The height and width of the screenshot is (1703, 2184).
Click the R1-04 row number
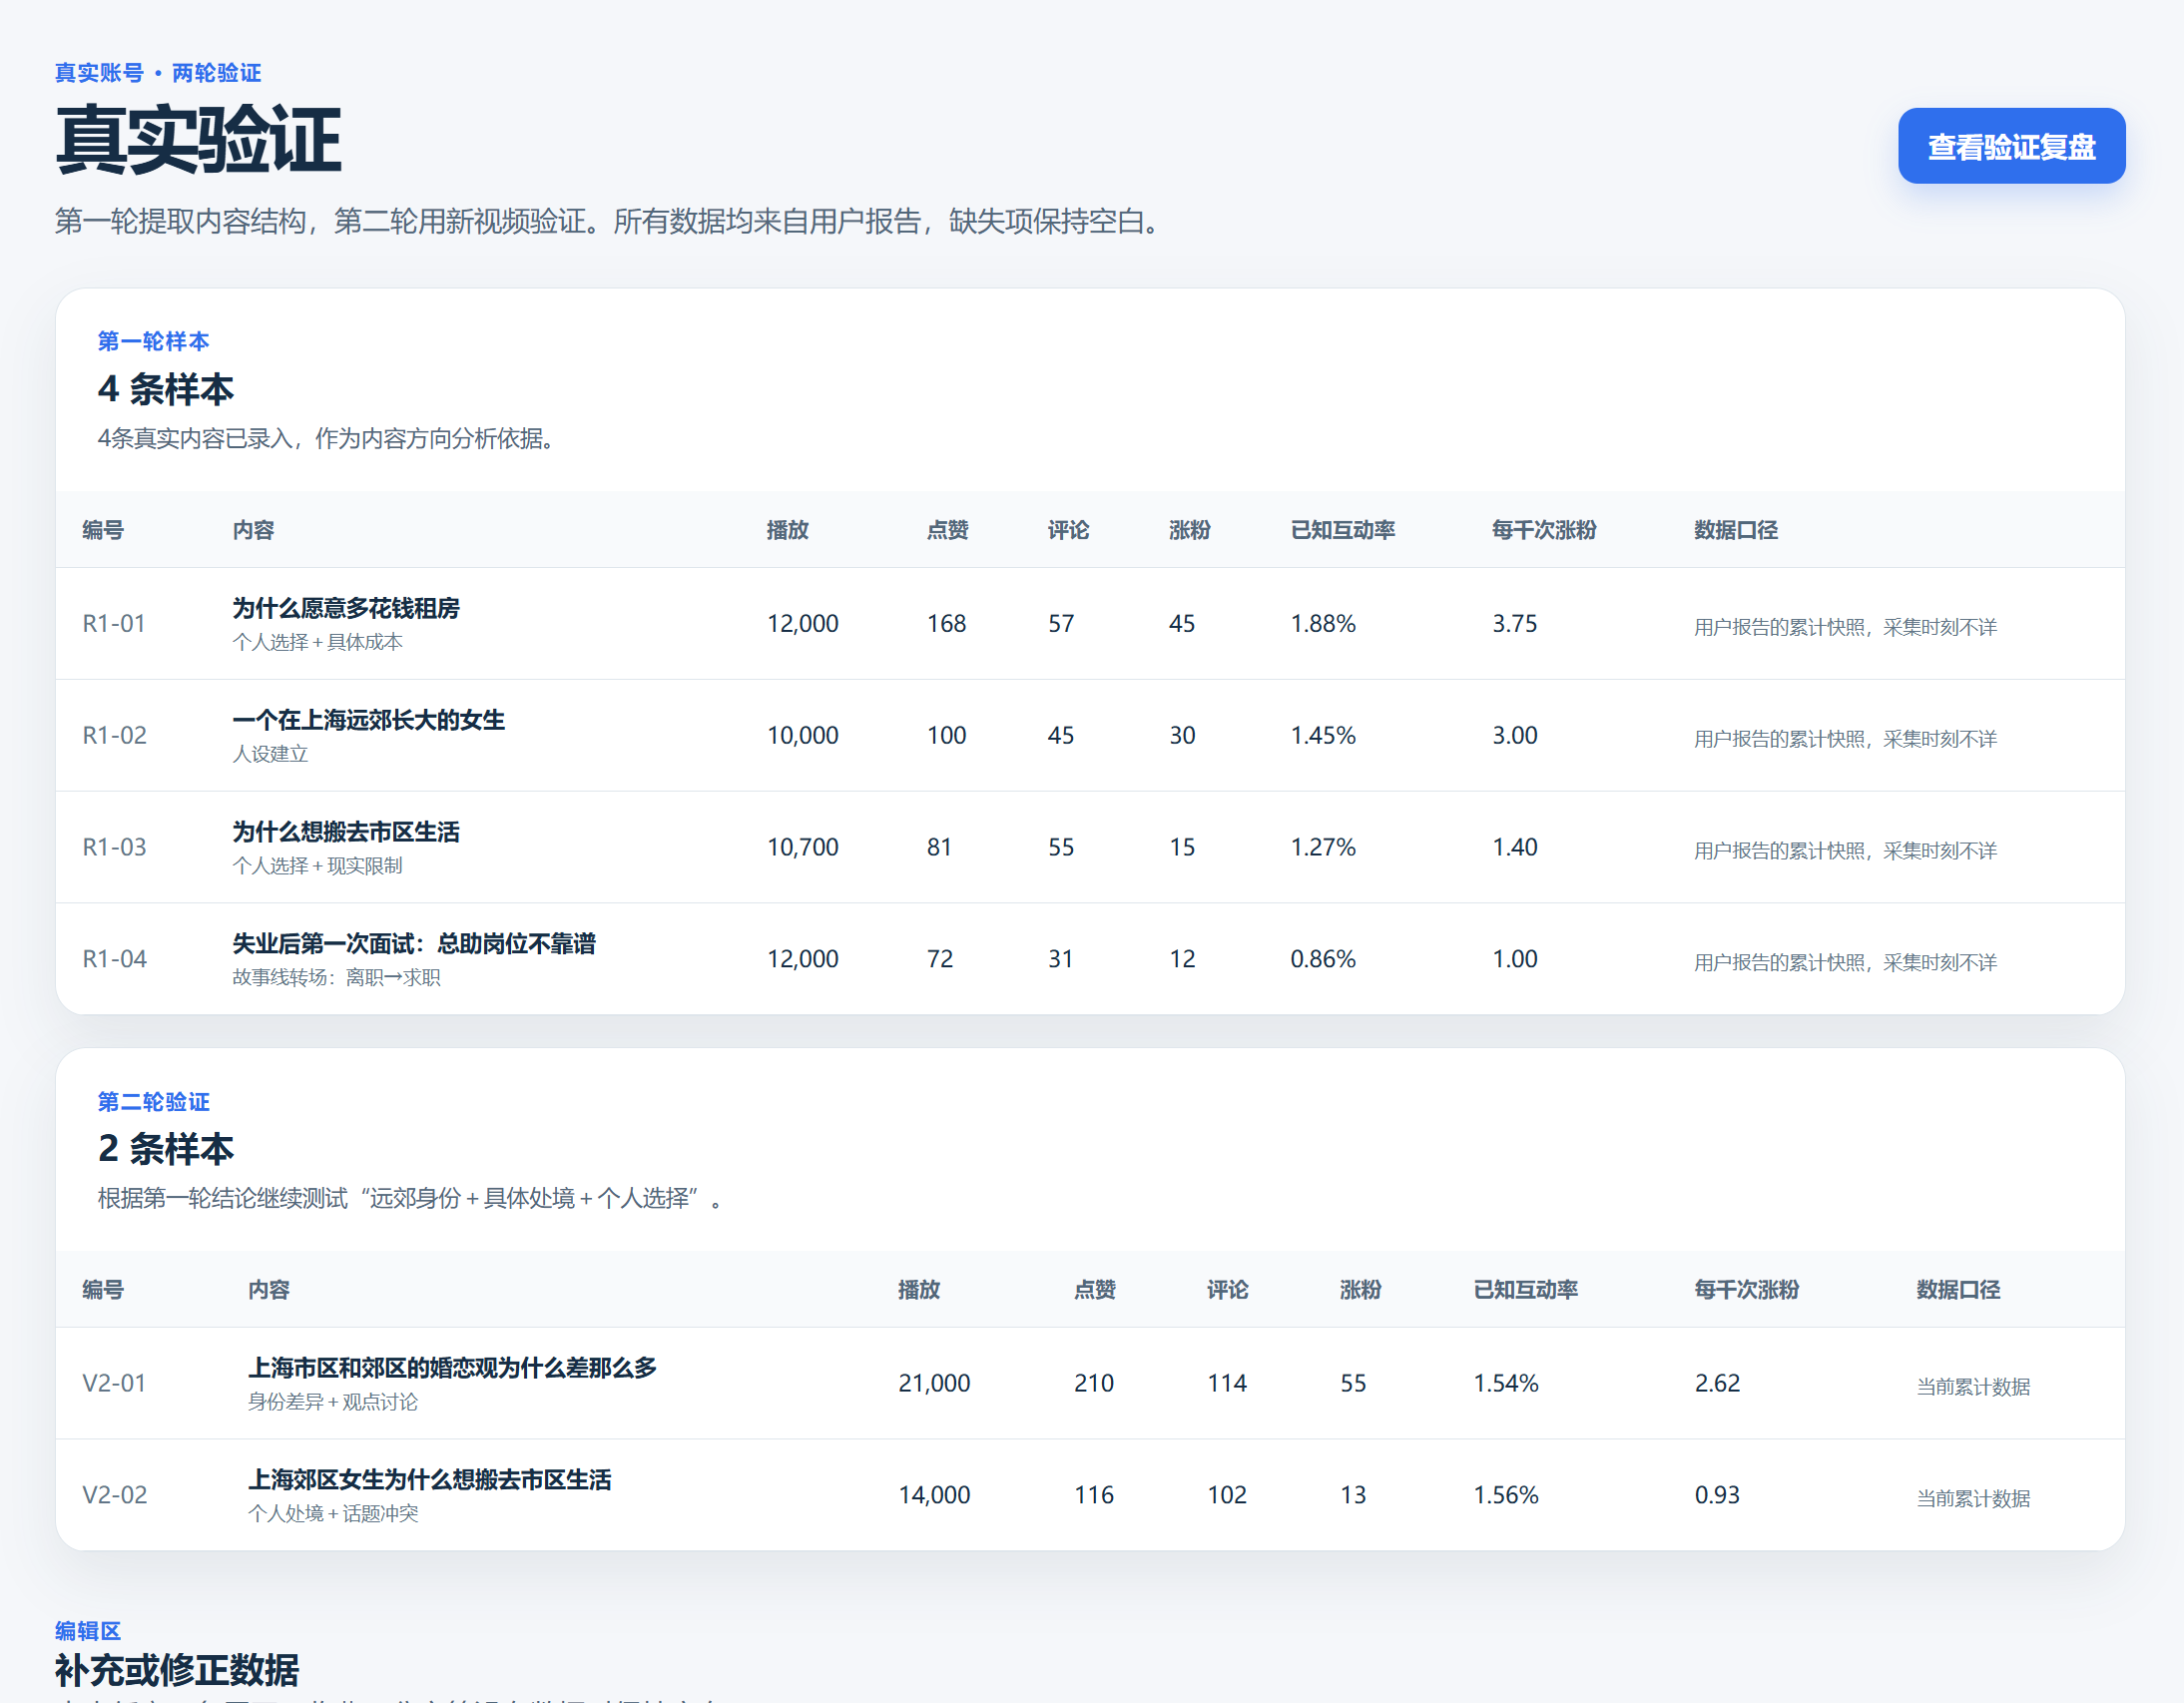click(114, 960)
